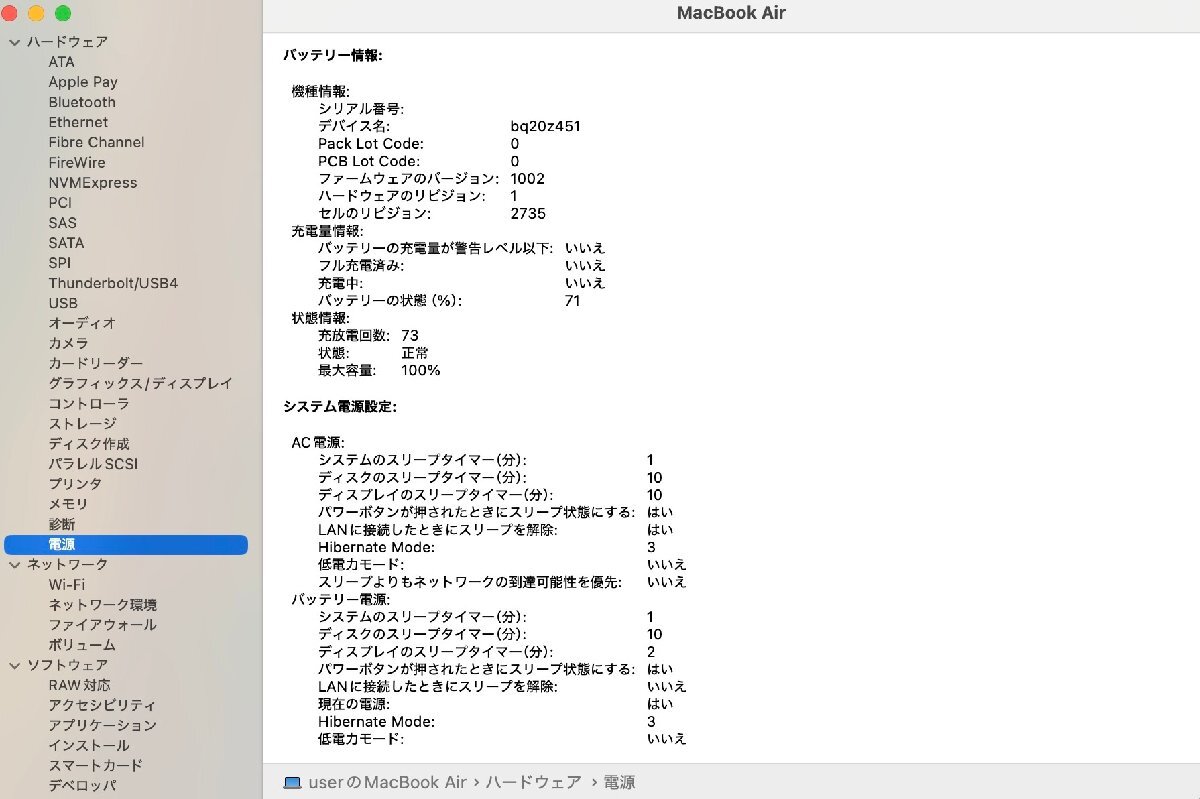Select プリンタ in the sidebar
This screenshot has width=1200, height=799.
(x=75, y=484)
